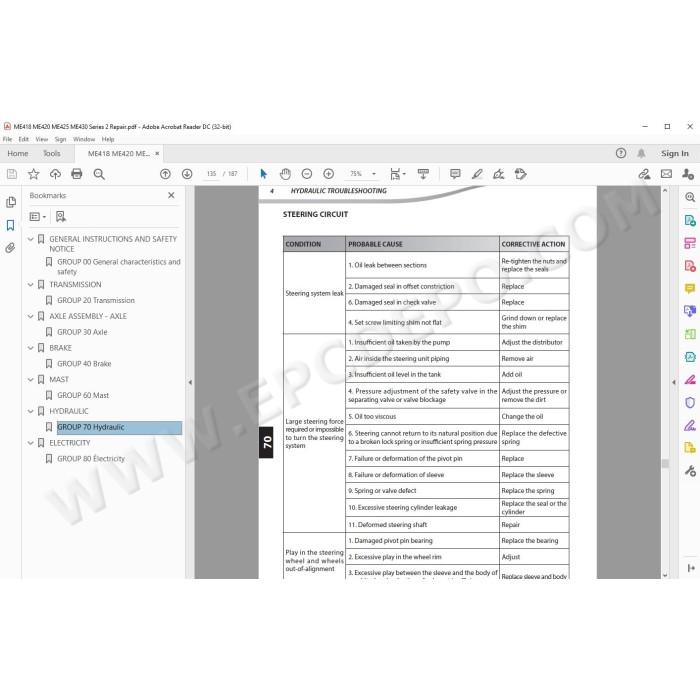Open the Edit menu
This screenshot has width=700, height=700.
pos(24,139)
